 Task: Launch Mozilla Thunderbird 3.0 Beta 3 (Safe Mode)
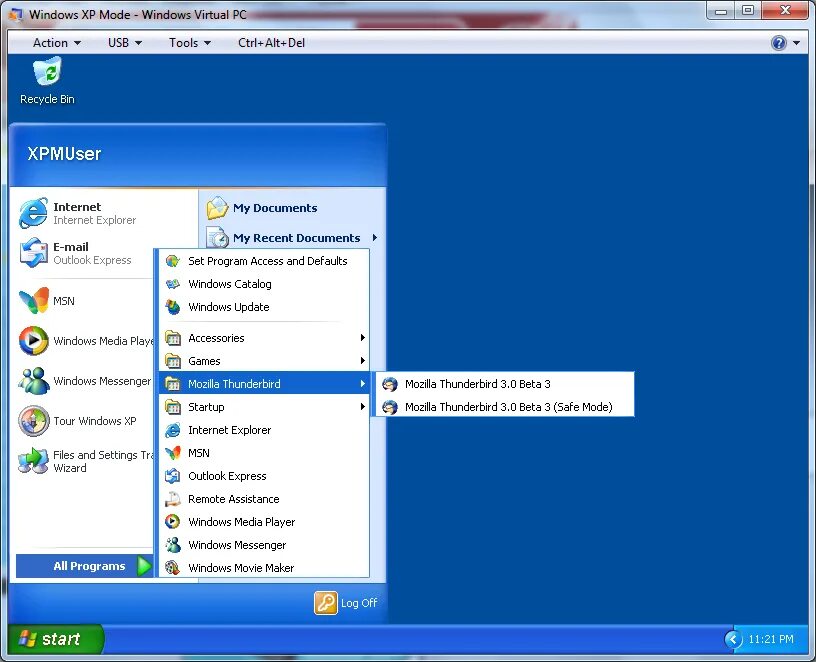pyautogui.click(x=504, y=407)
